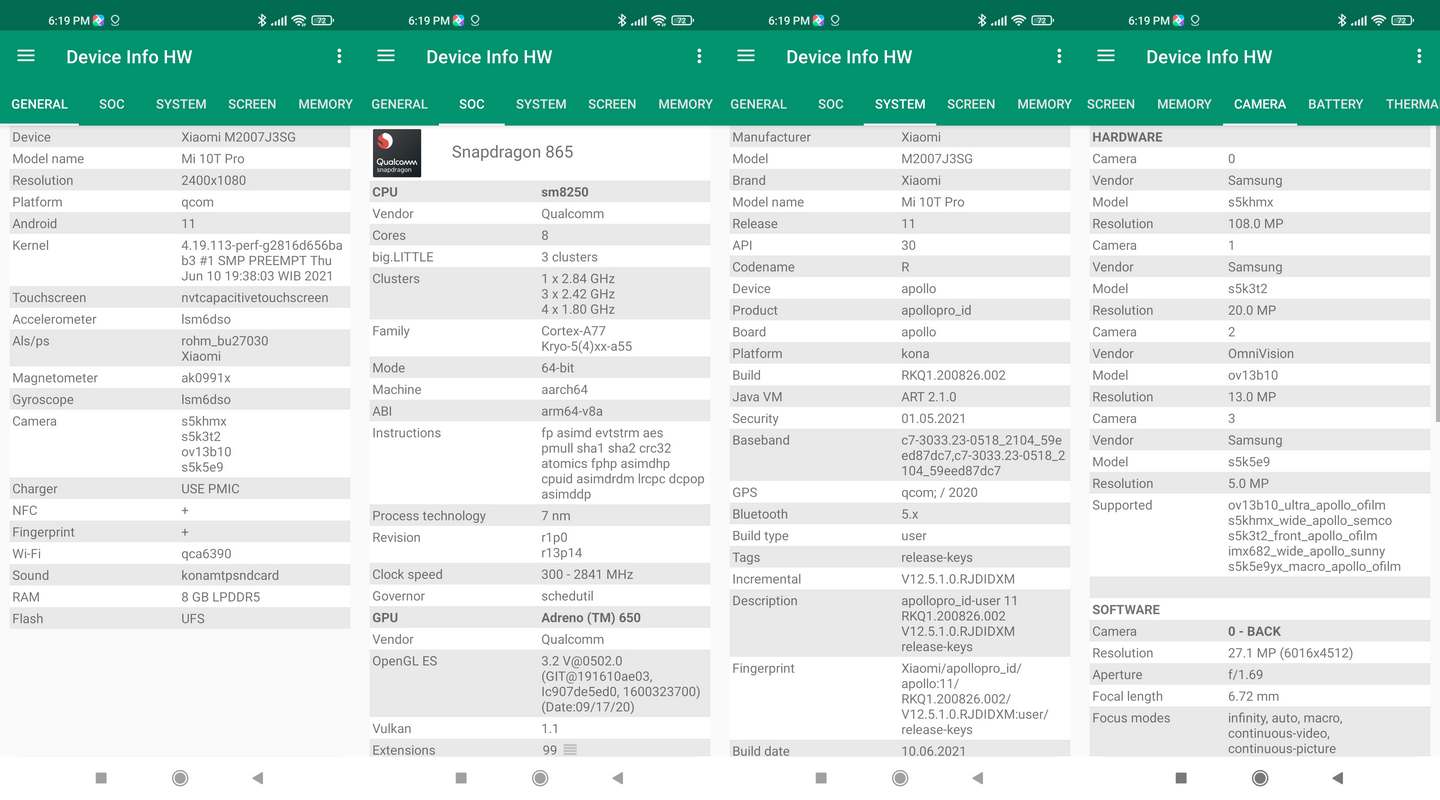This screenshot has height=800, width=1440.
Task: Open hamburger menu on the Camera tab screen
Action: coord(1106,56)
